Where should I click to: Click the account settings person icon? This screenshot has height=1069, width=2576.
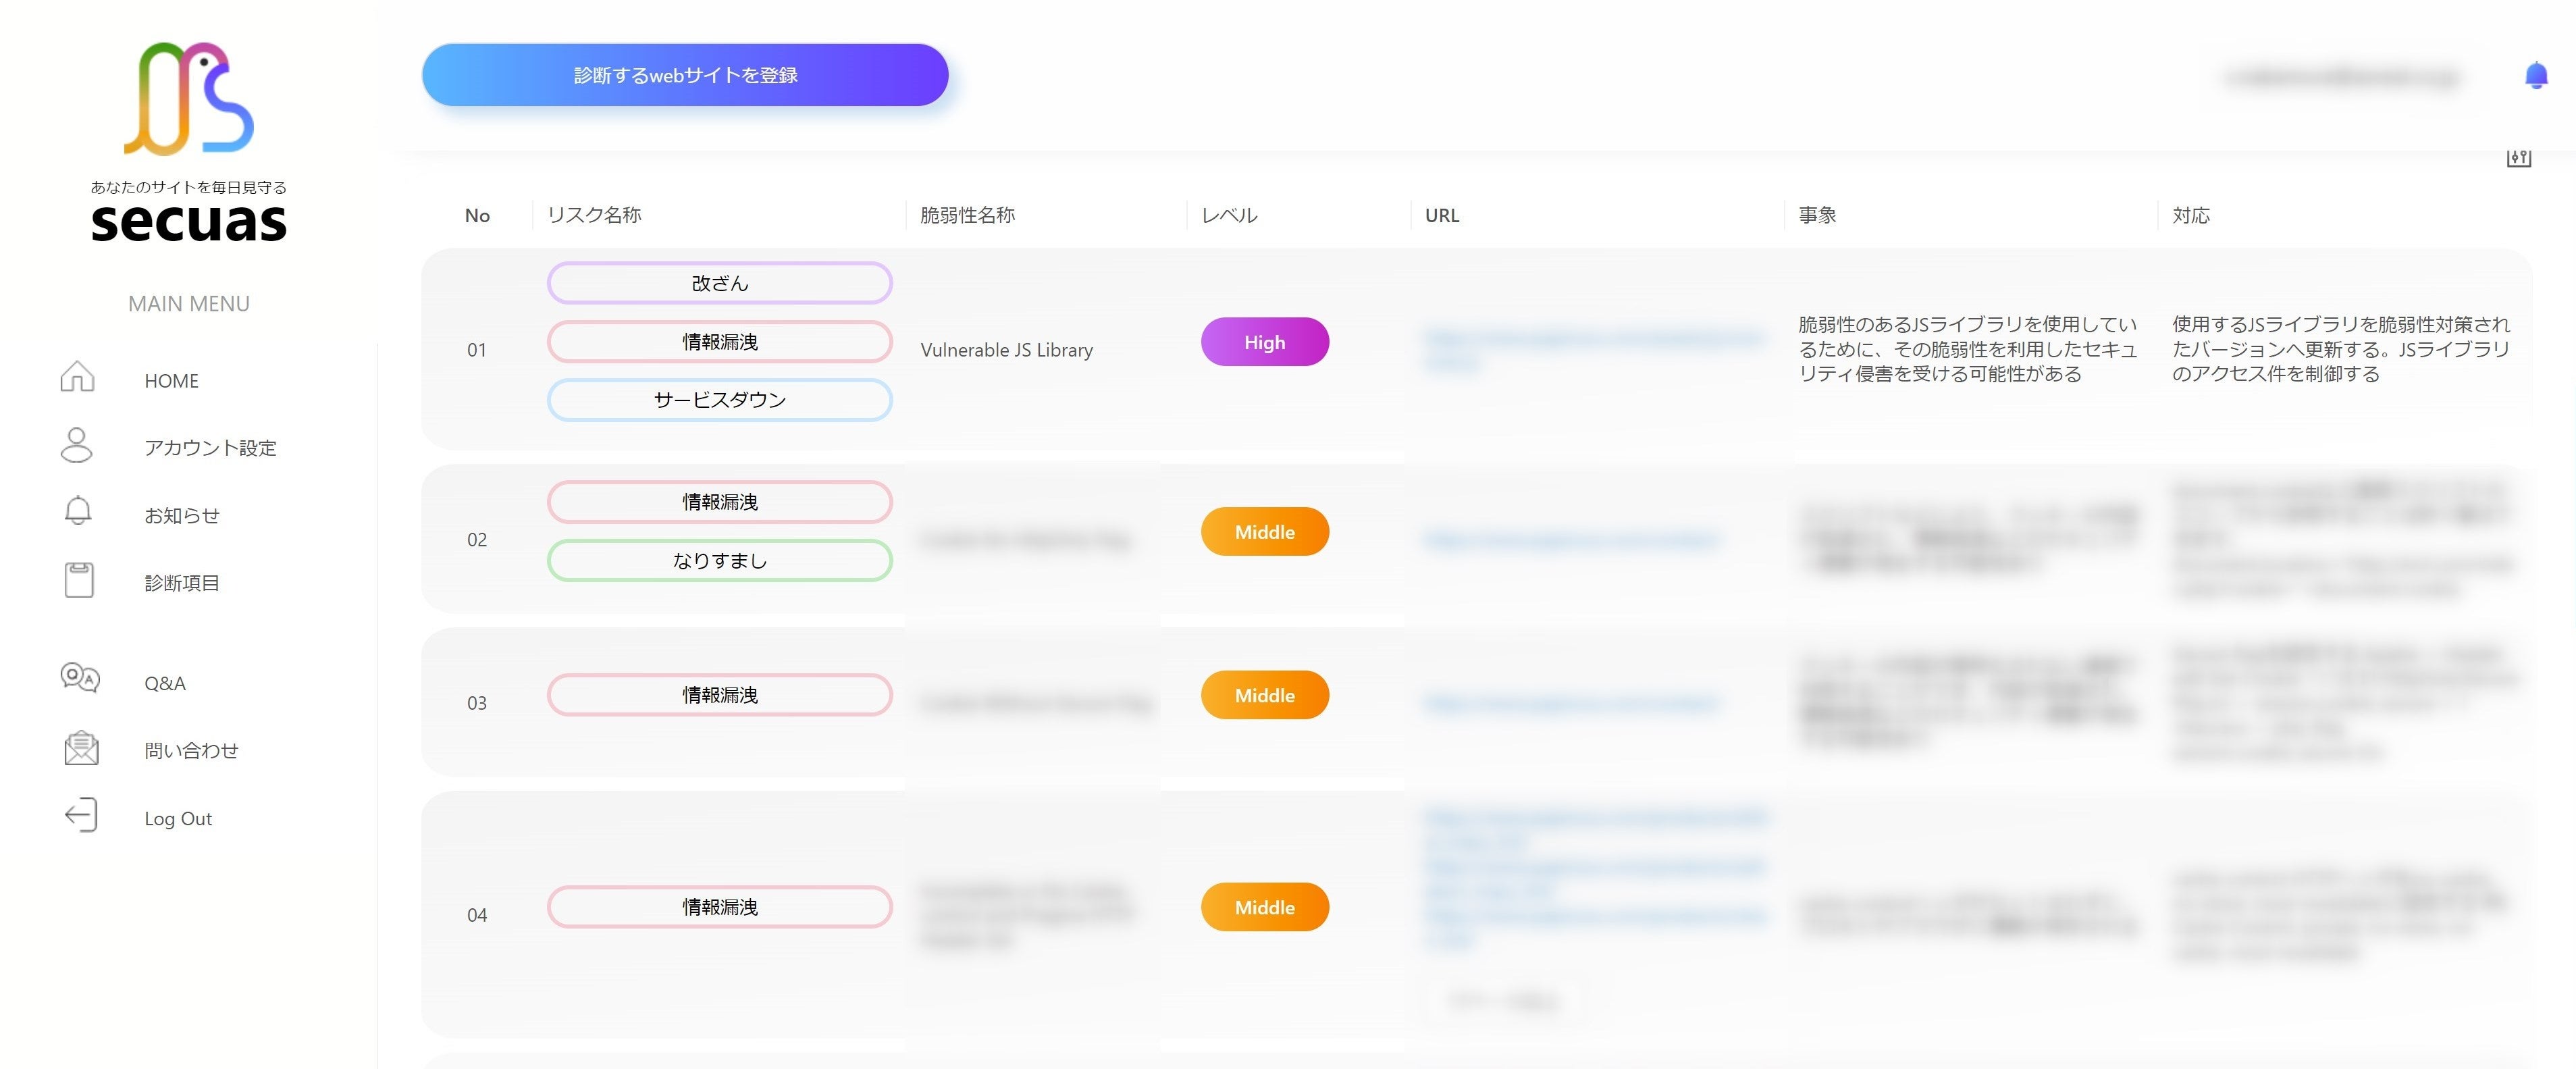click(x=77, y=445)
